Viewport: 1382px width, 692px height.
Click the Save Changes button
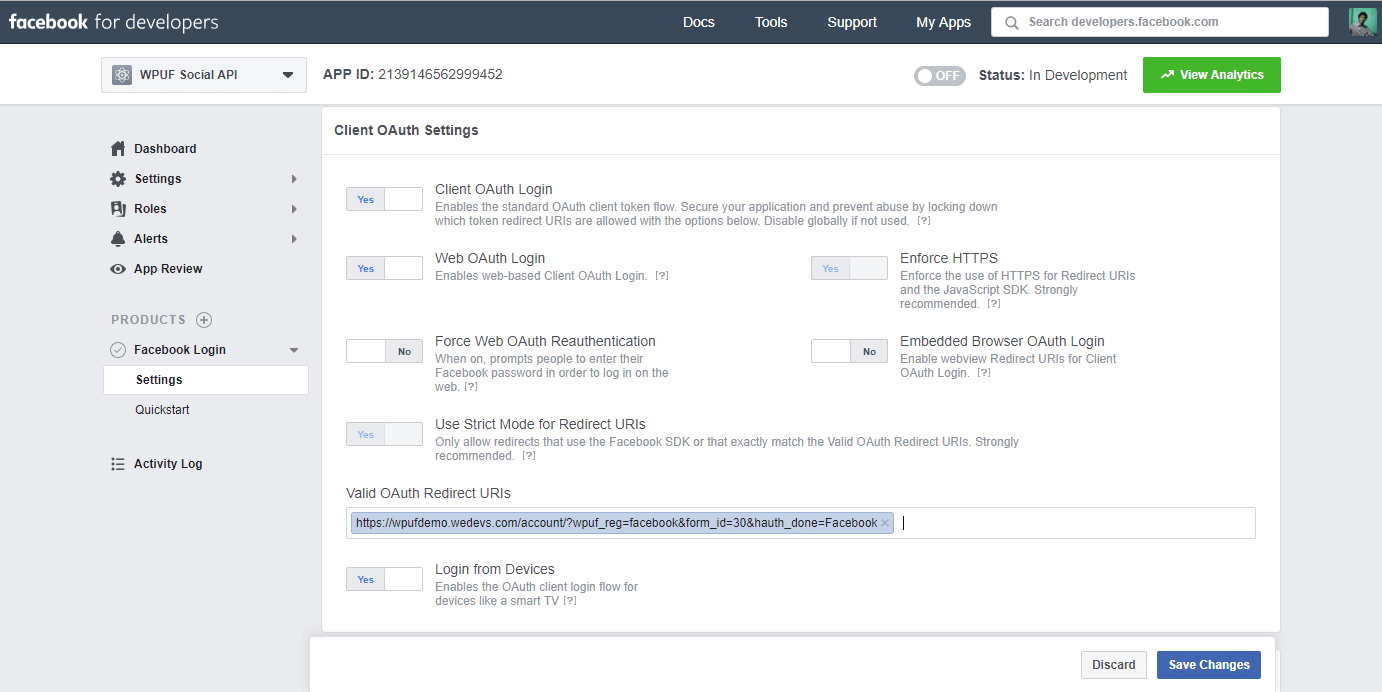pos(1209,665)
